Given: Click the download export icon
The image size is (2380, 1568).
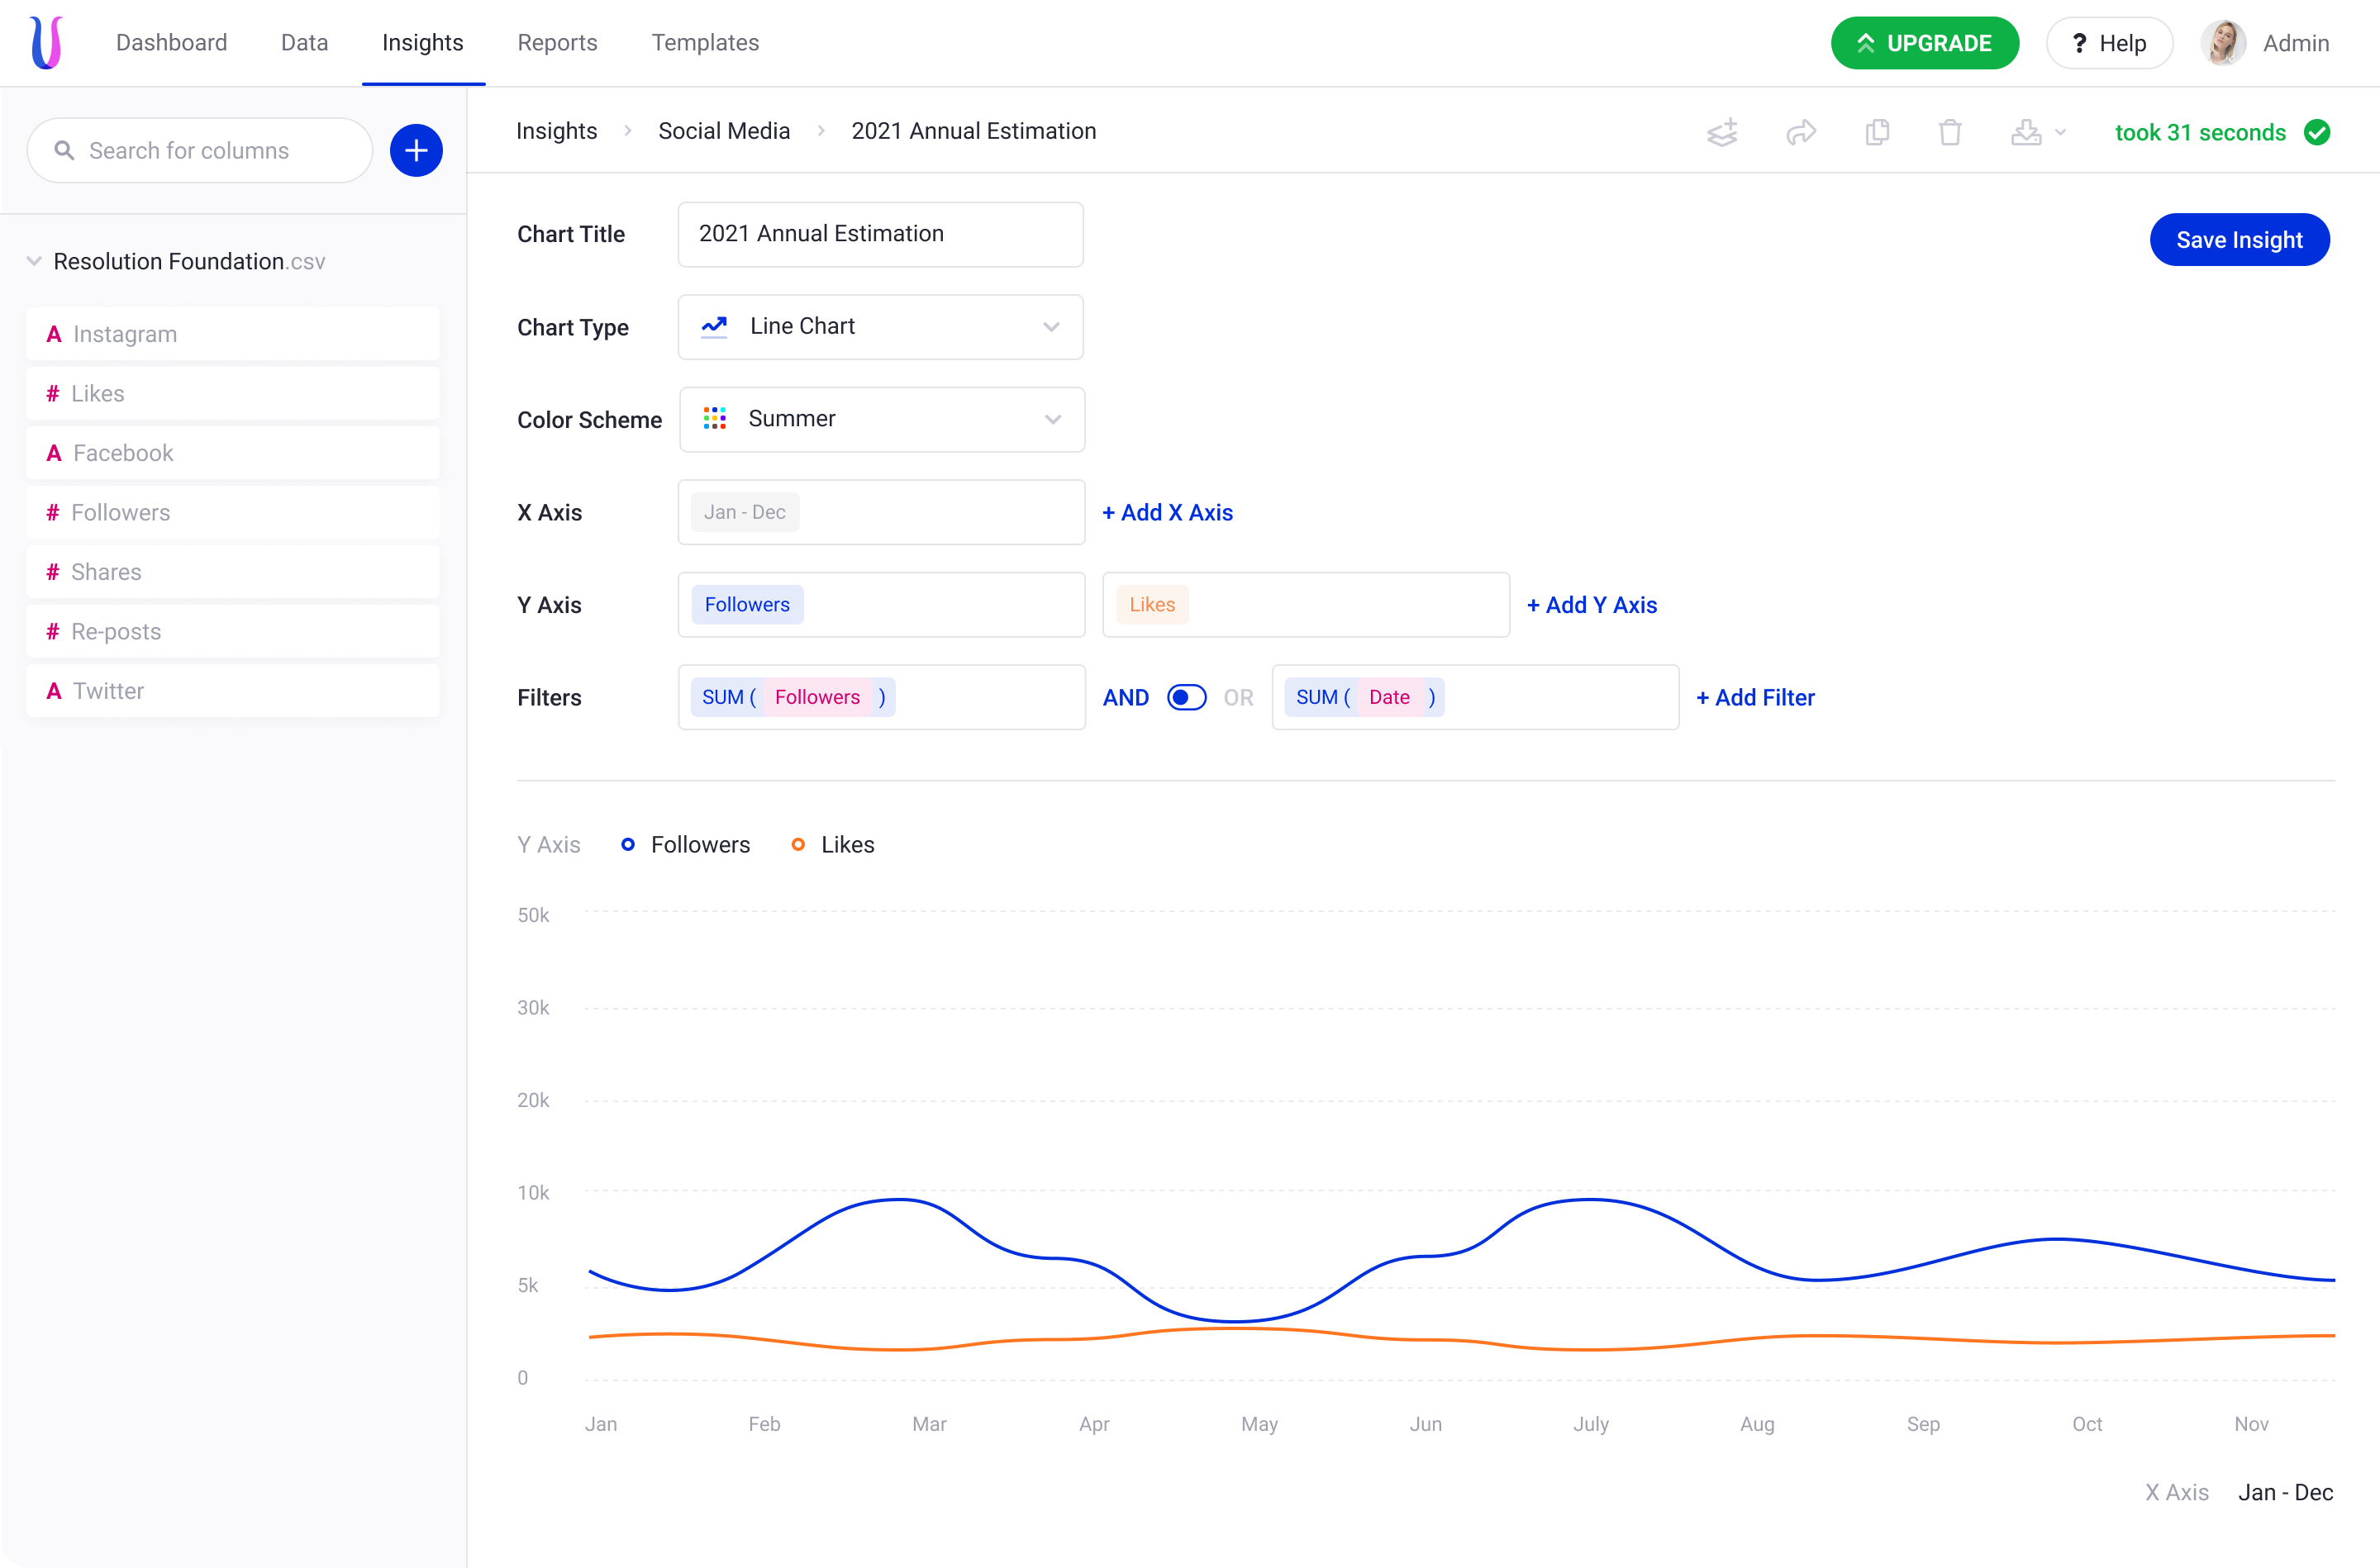Looking at the screenshot, I should click(x=2027, y=133).
